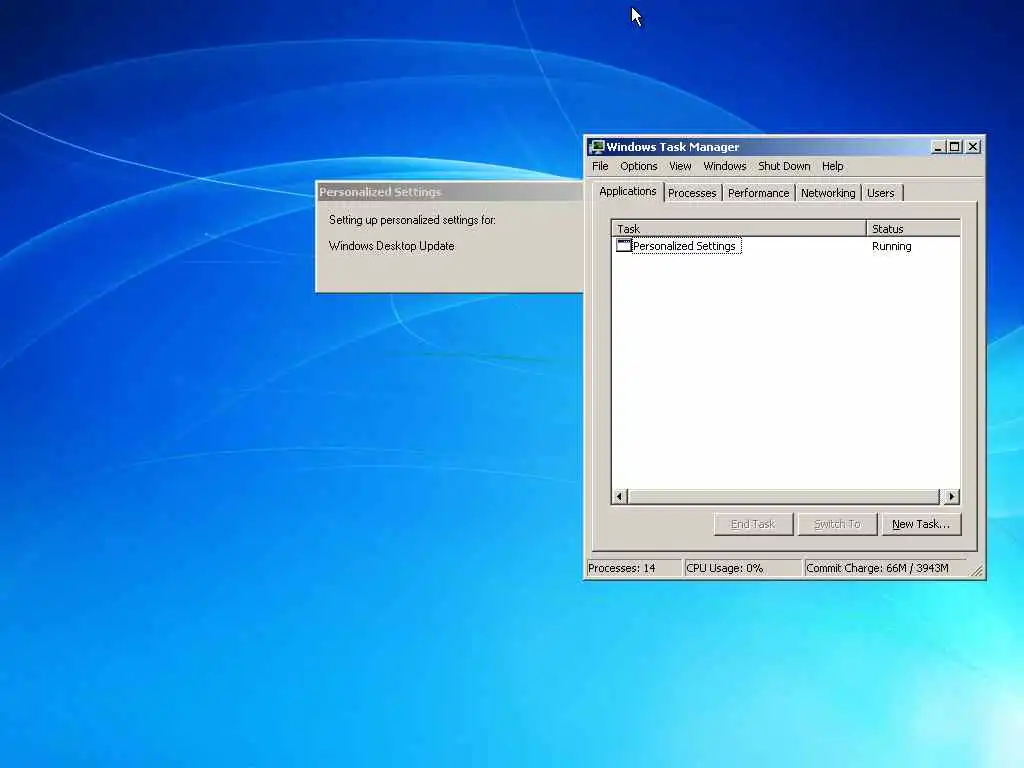Click the Switch To button
This screenshot has height=768, width=1024.
(x=837, y=524)
